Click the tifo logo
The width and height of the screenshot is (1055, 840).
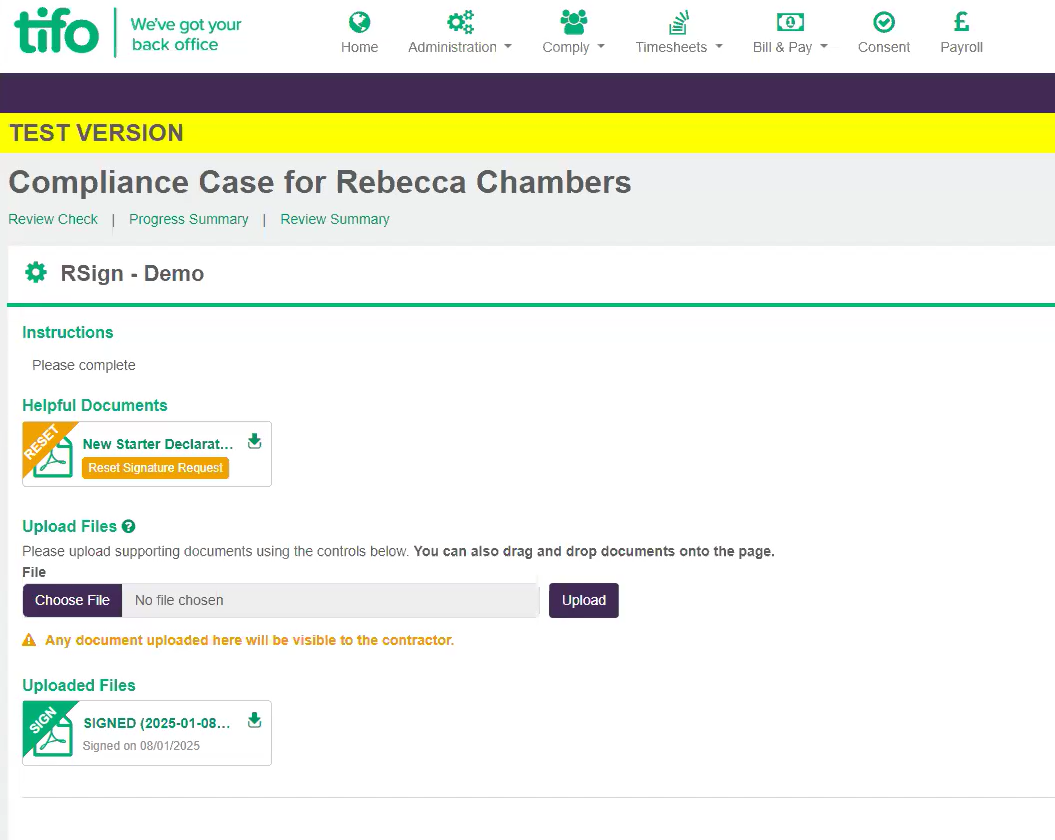[x=57, y=31]
